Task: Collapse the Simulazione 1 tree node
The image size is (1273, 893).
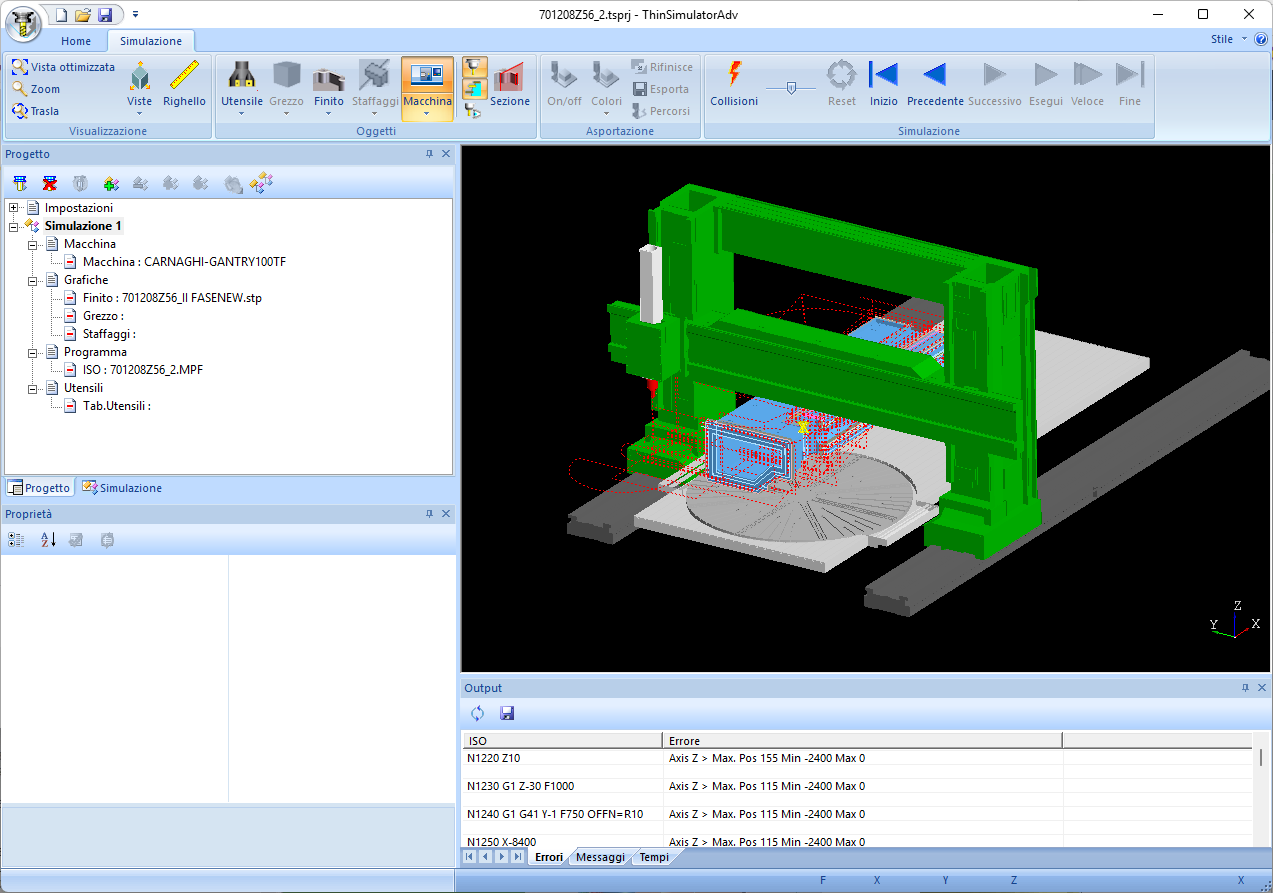Action: (14, 226)
